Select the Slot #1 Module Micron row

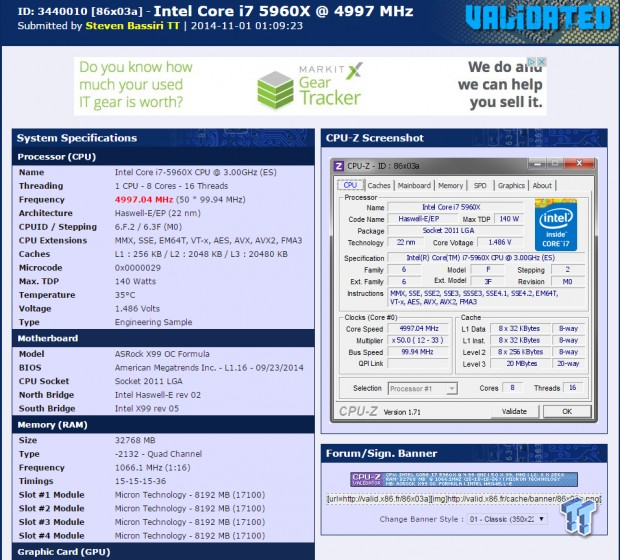[163, 495]
